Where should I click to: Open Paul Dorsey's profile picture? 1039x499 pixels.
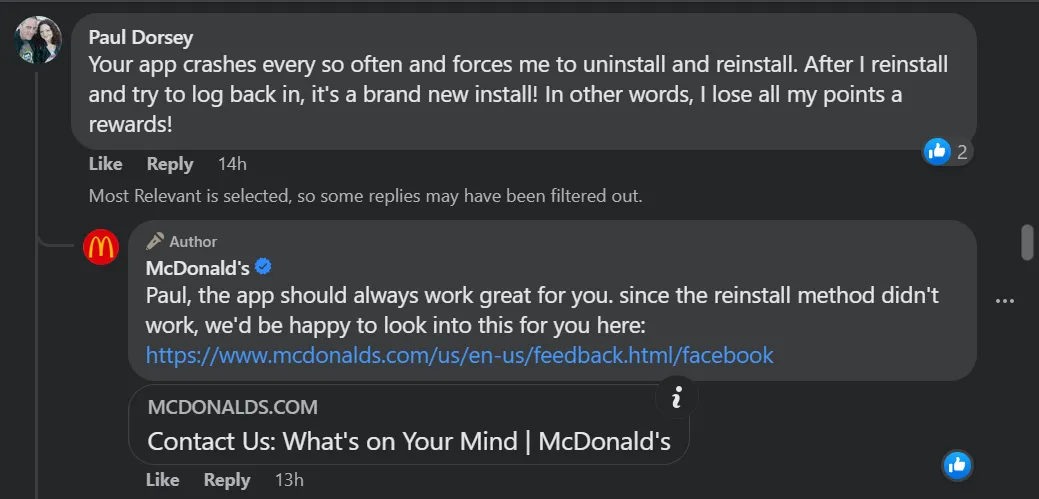pyautogui.click(x=39, y=41)
